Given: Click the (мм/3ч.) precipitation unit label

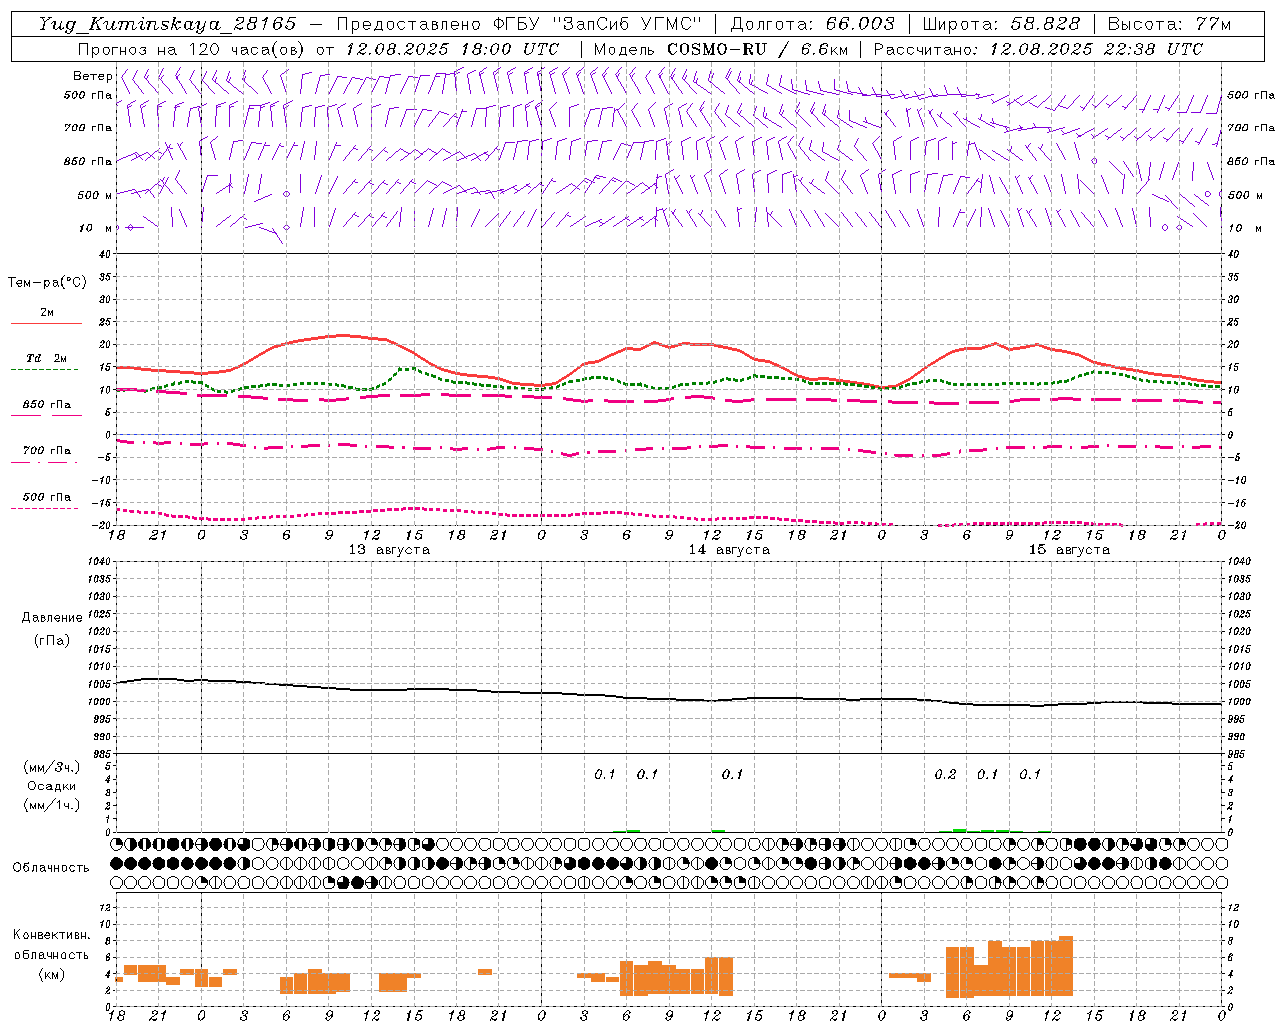Looking at the screenshot, I should click(51, 768).
